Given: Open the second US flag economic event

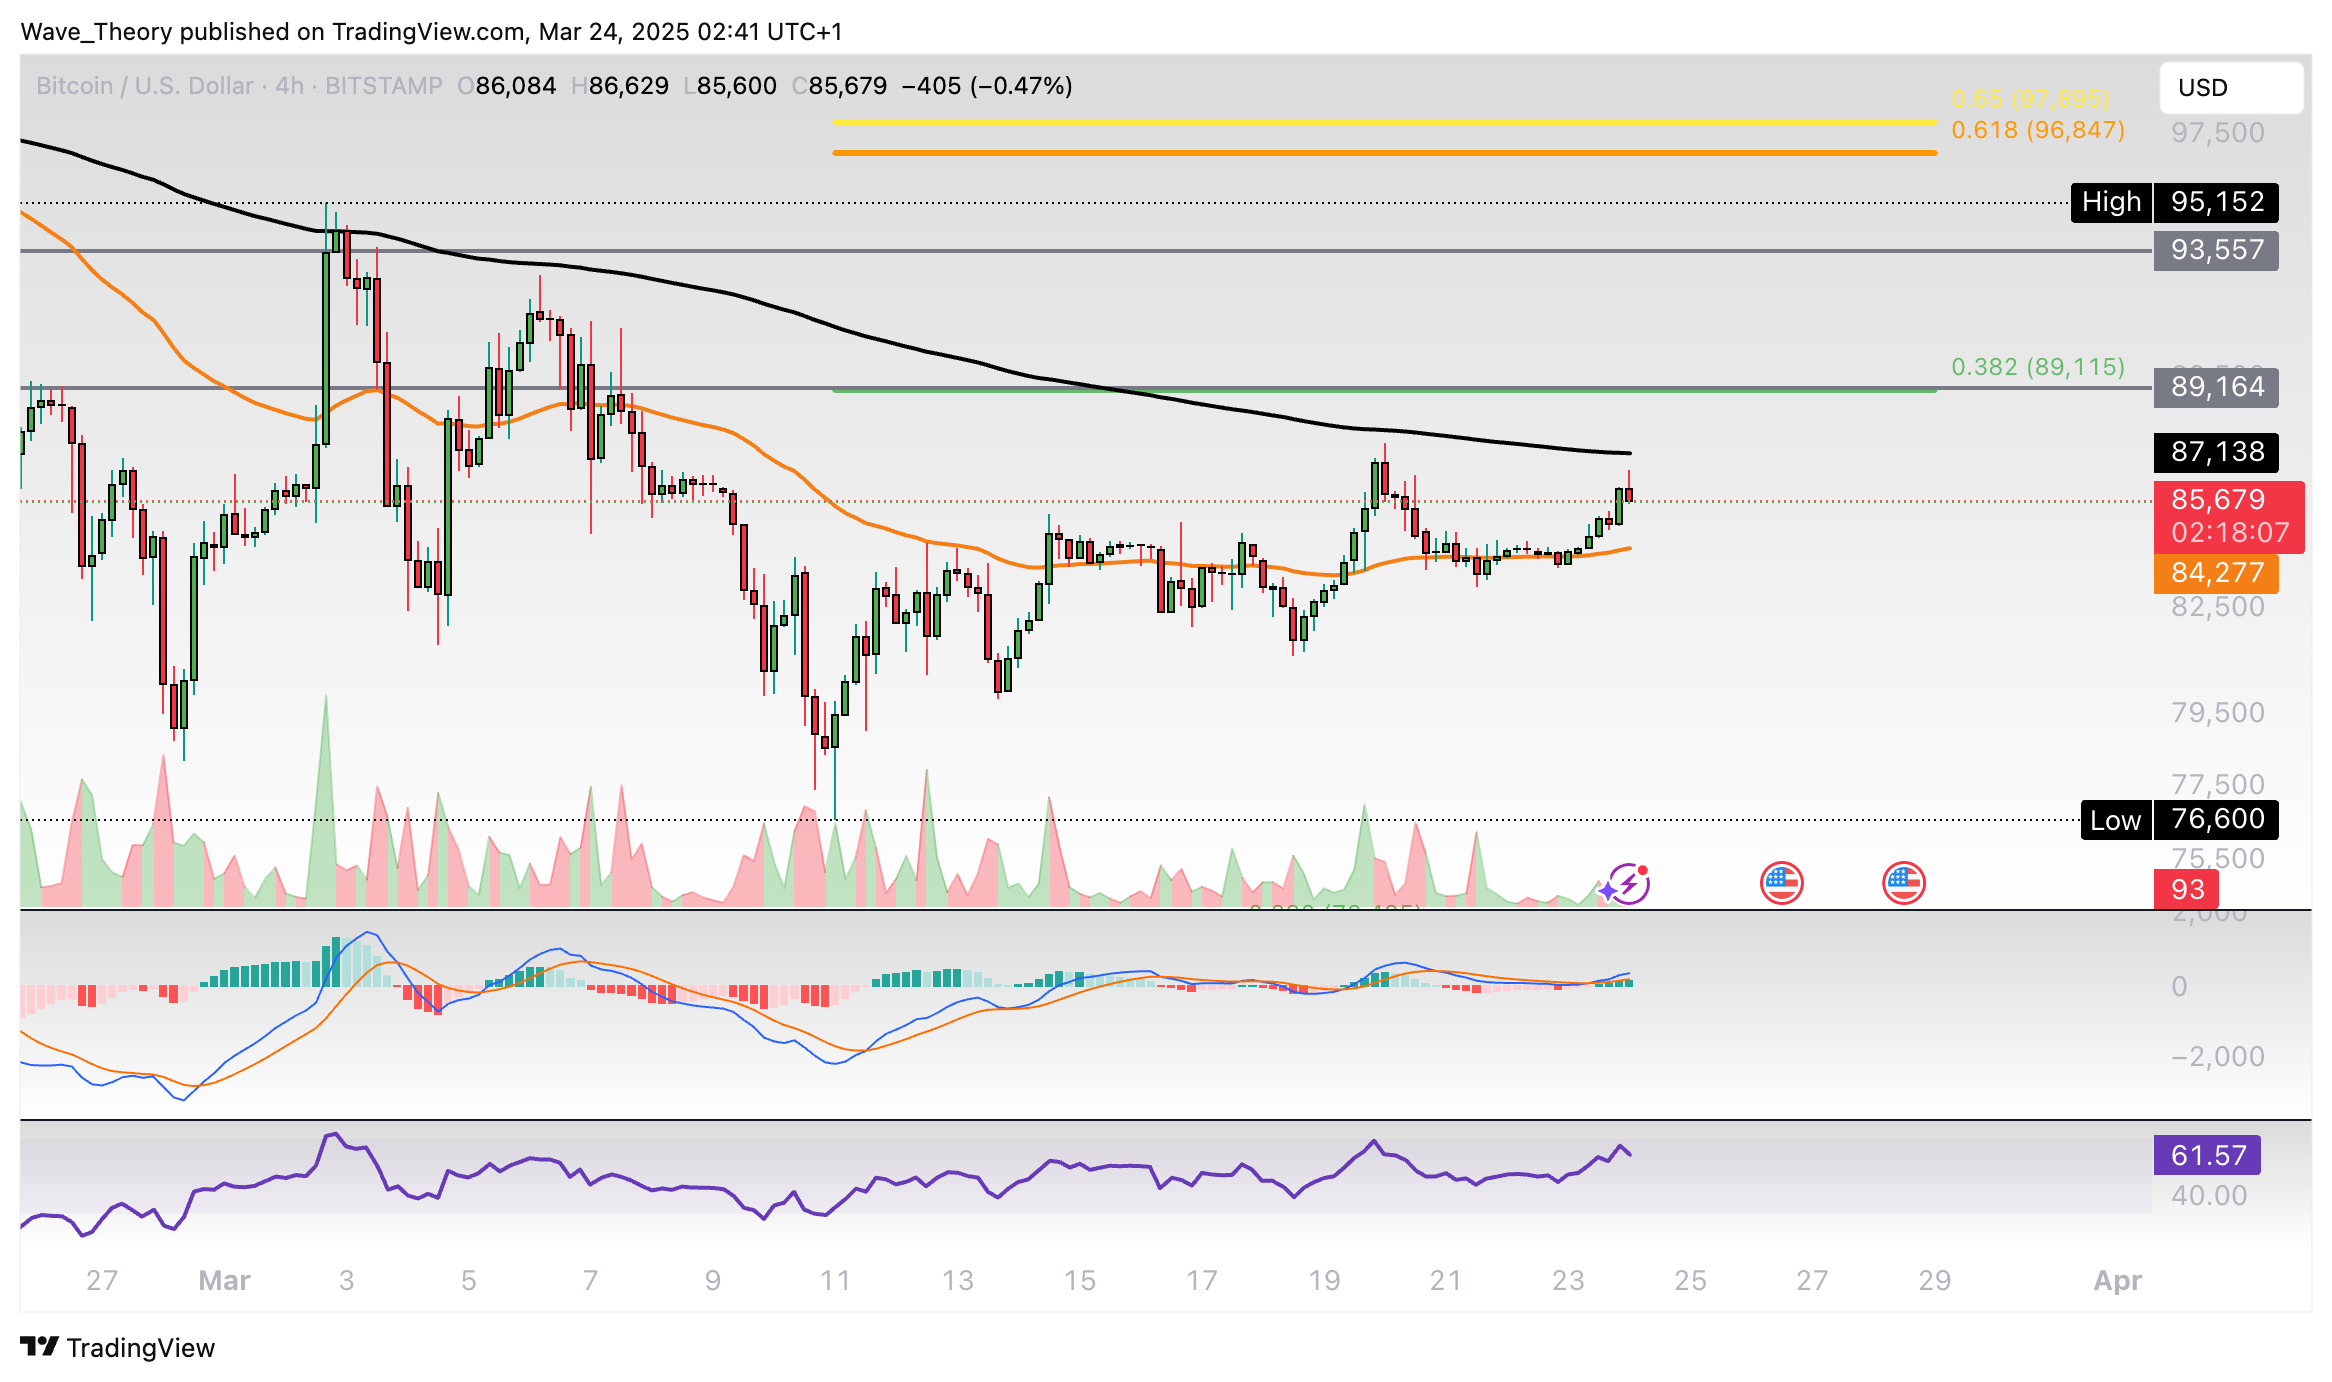Looking at the screenshot, I should 1903,883.
